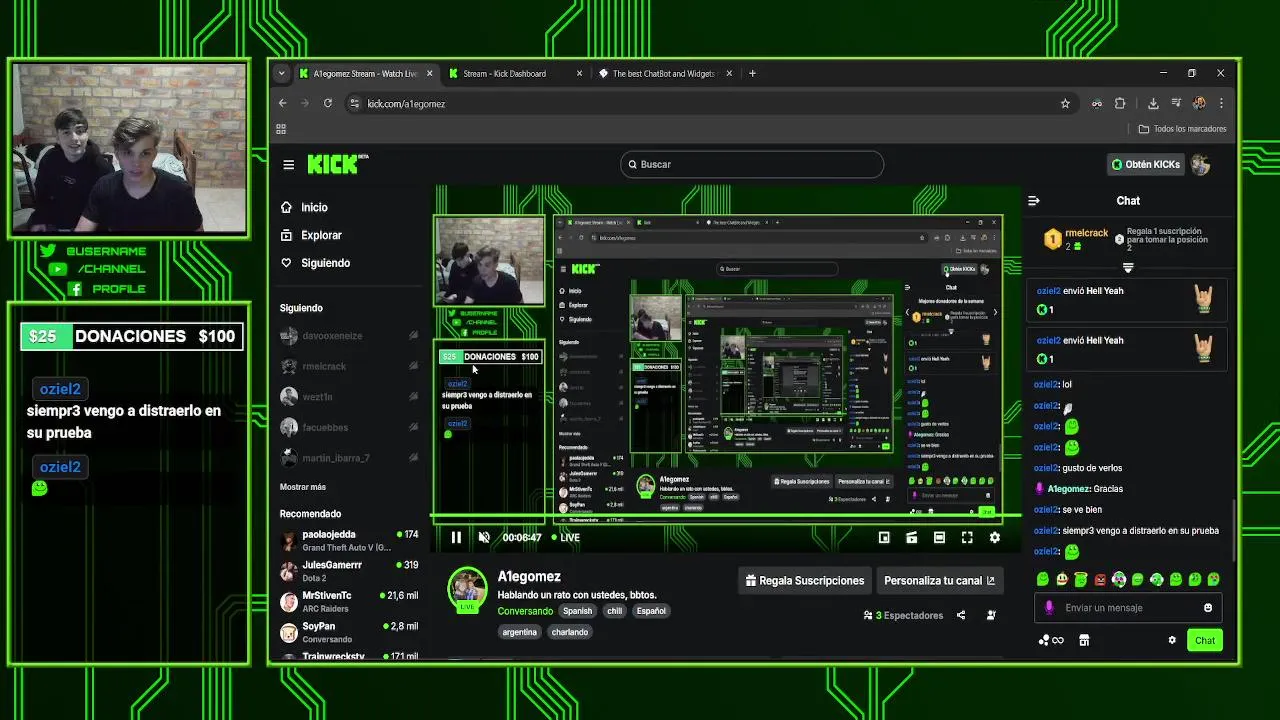Switch to Stream - Kick Dashboard tab

point(513,74)
